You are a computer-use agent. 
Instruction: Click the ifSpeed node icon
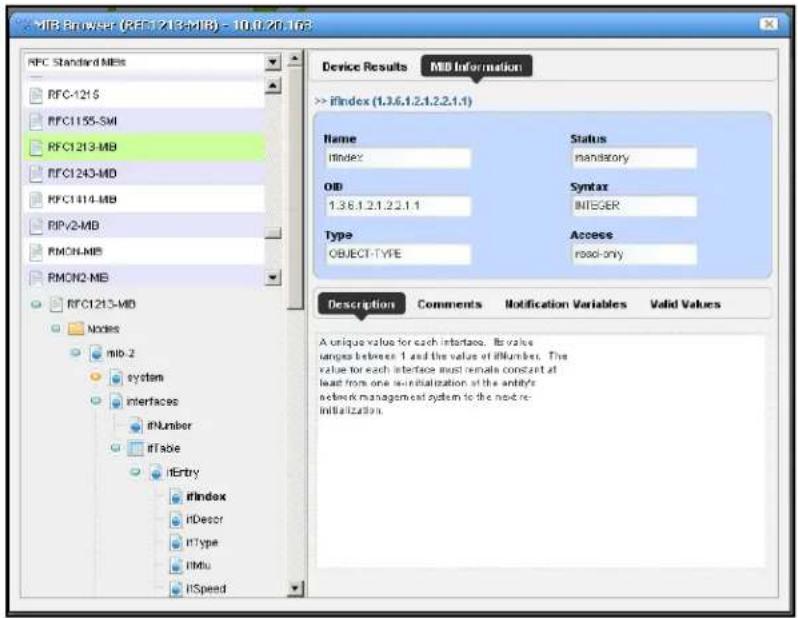click(x=176, y=589)
